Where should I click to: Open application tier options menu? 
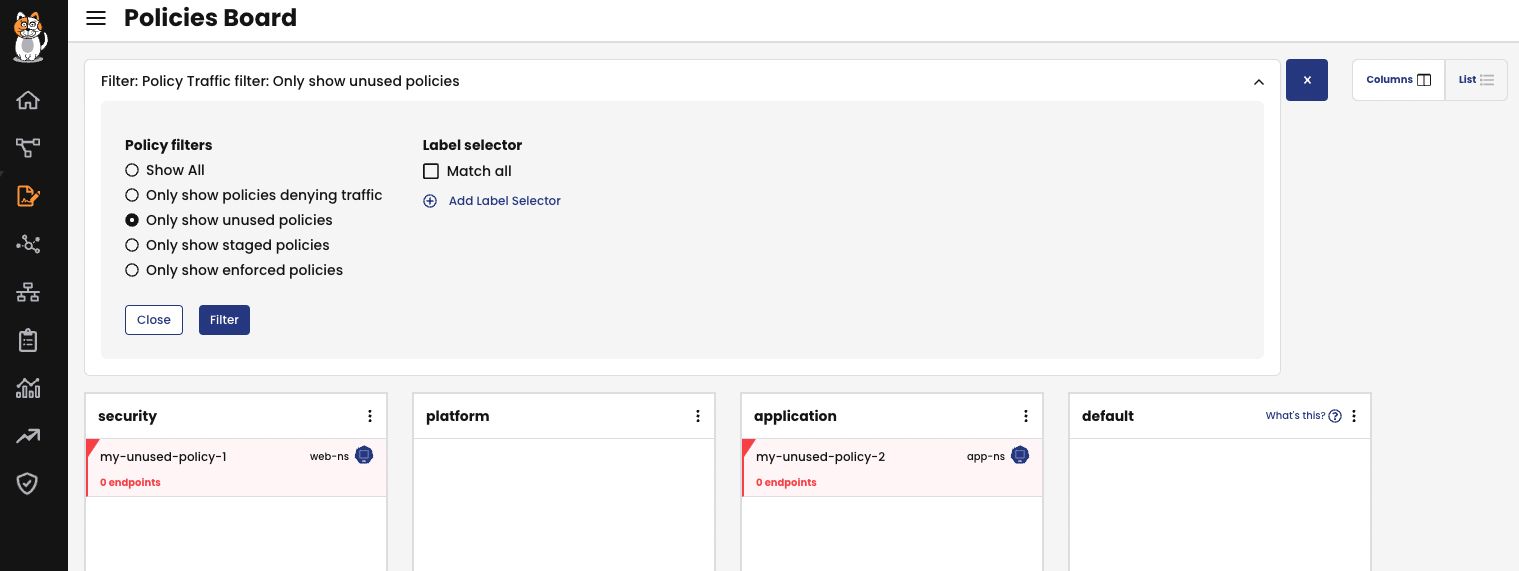click(x=1026, y=416)
